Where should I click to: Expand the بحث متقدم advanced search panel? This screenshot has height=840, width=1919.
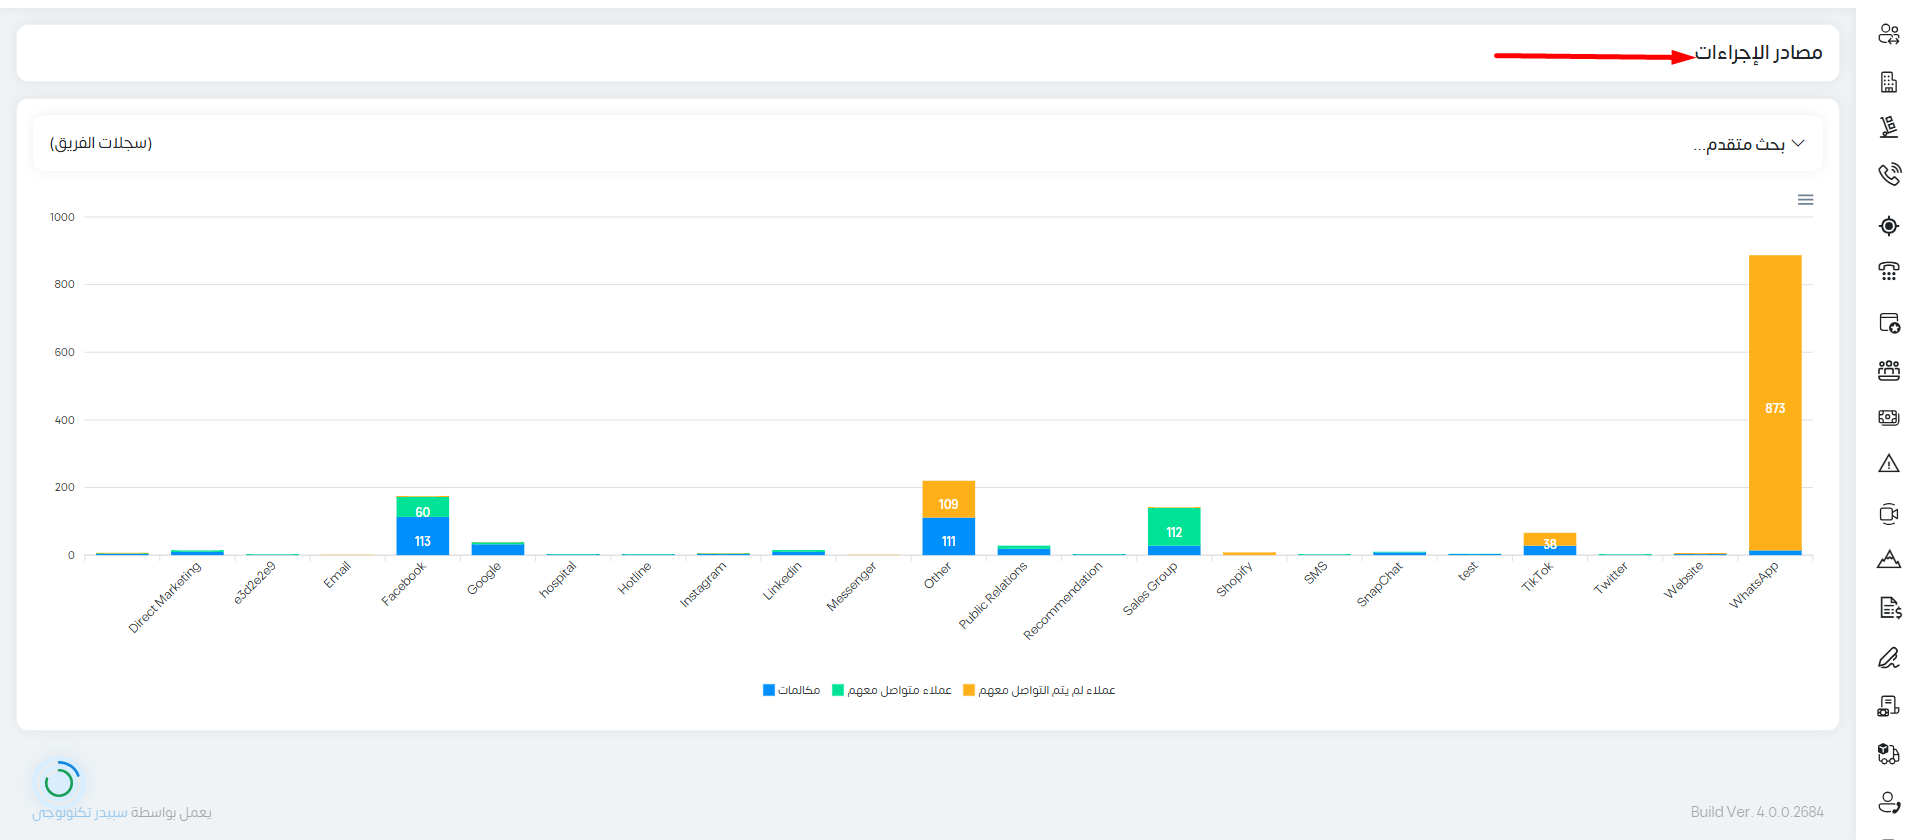coord(1749,144)
